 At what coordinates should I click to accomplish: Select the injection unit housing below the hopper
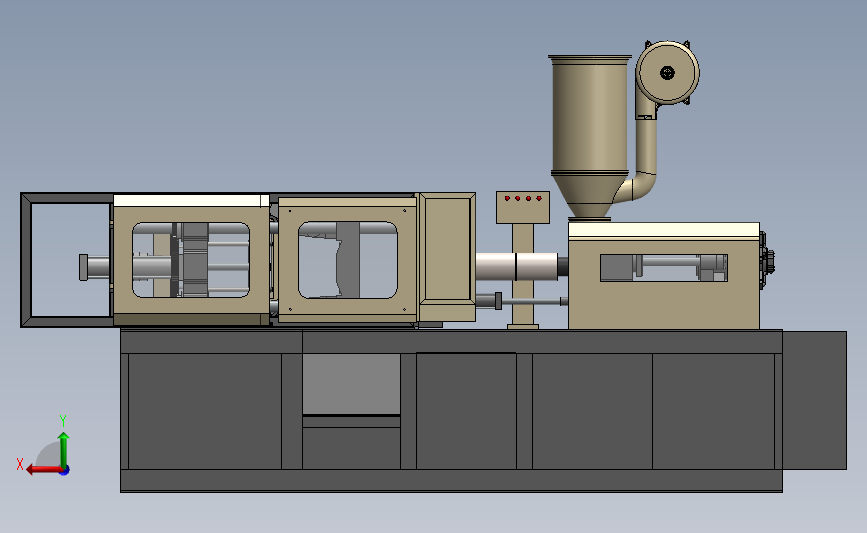pos(664,275)
